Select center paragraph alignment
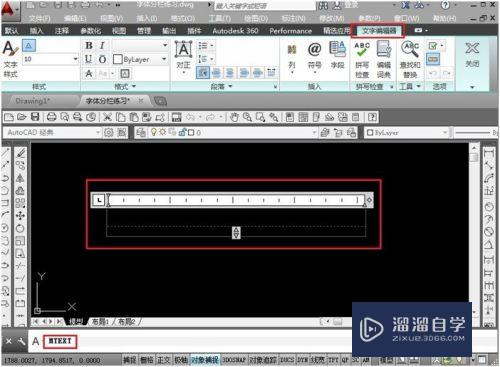500x367 pixels. [x=230, y=73]
